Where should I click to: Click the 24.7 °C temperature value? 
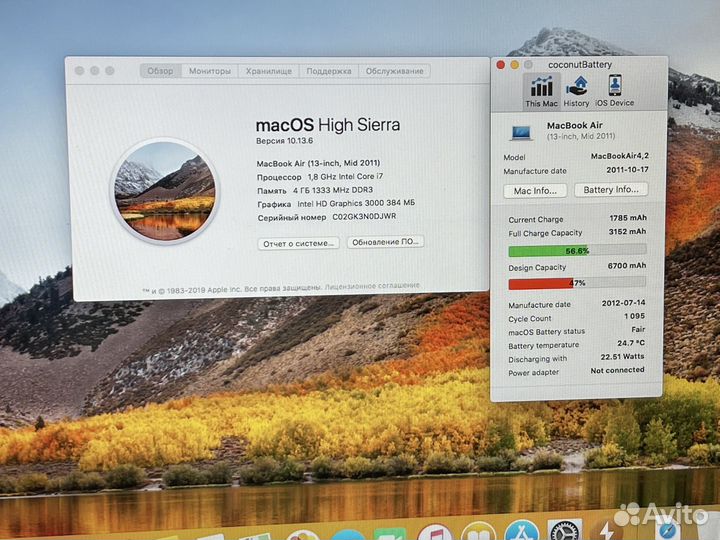(x=630, y=343)
